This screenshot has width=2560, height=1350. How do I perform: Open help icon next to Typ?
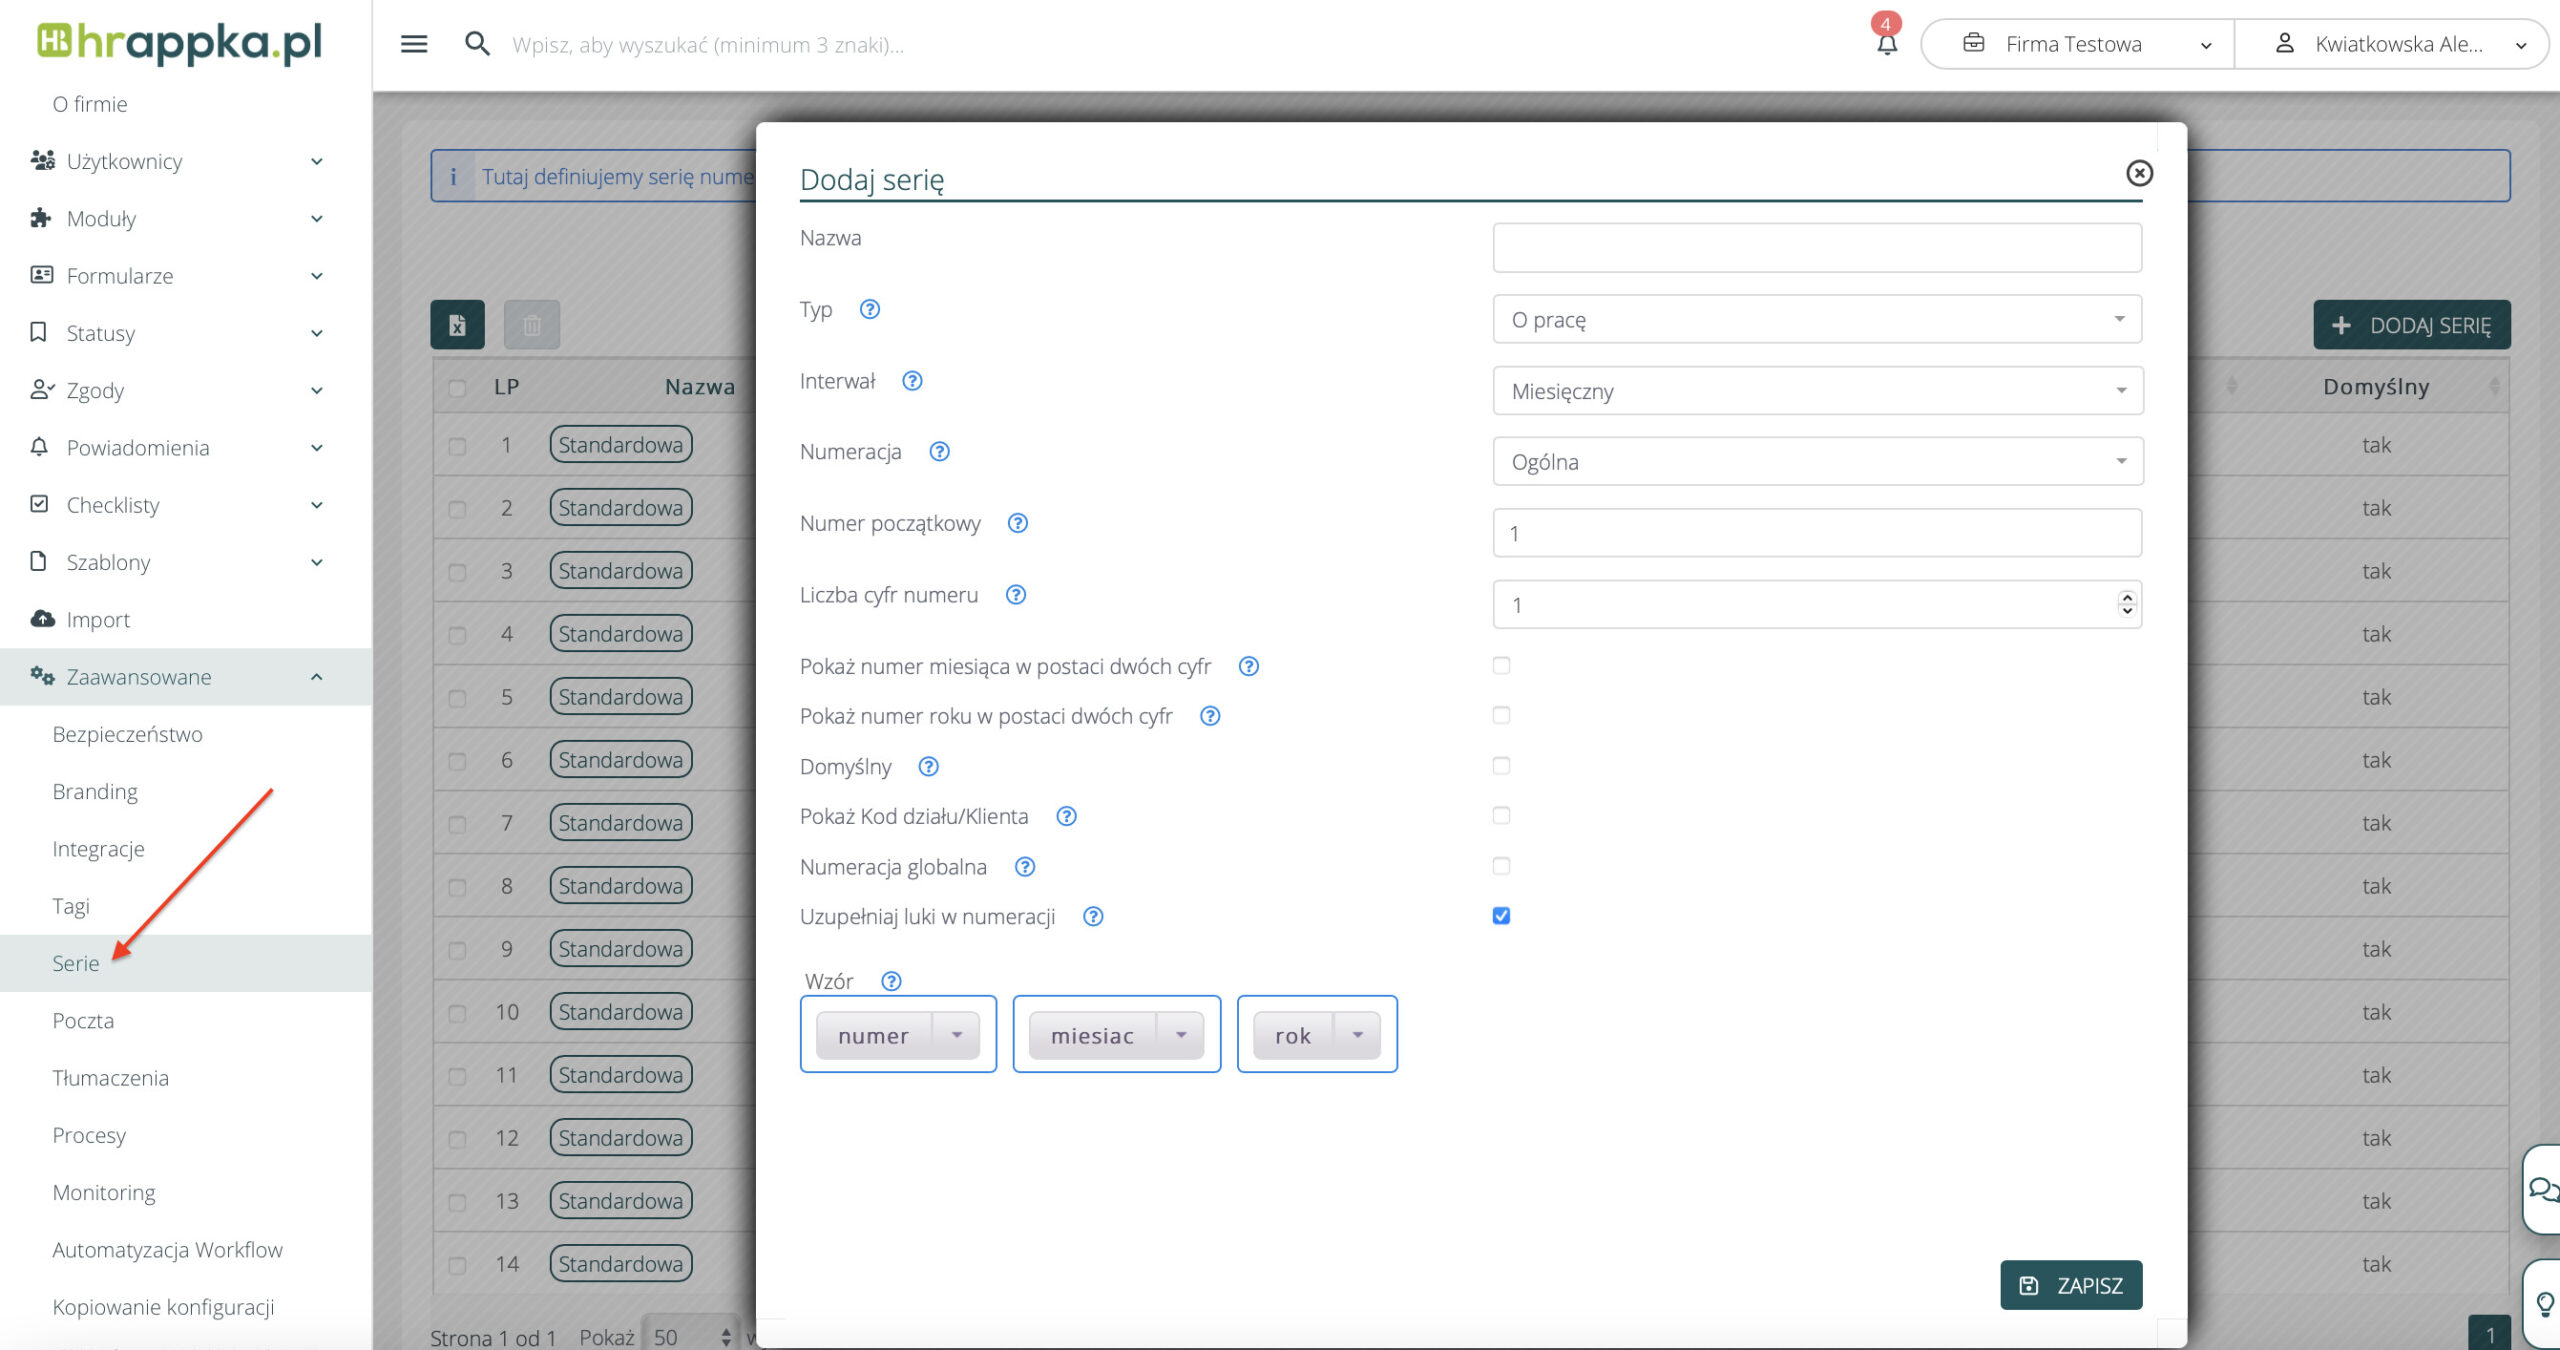pyautogui.click(x=870, y=309)
